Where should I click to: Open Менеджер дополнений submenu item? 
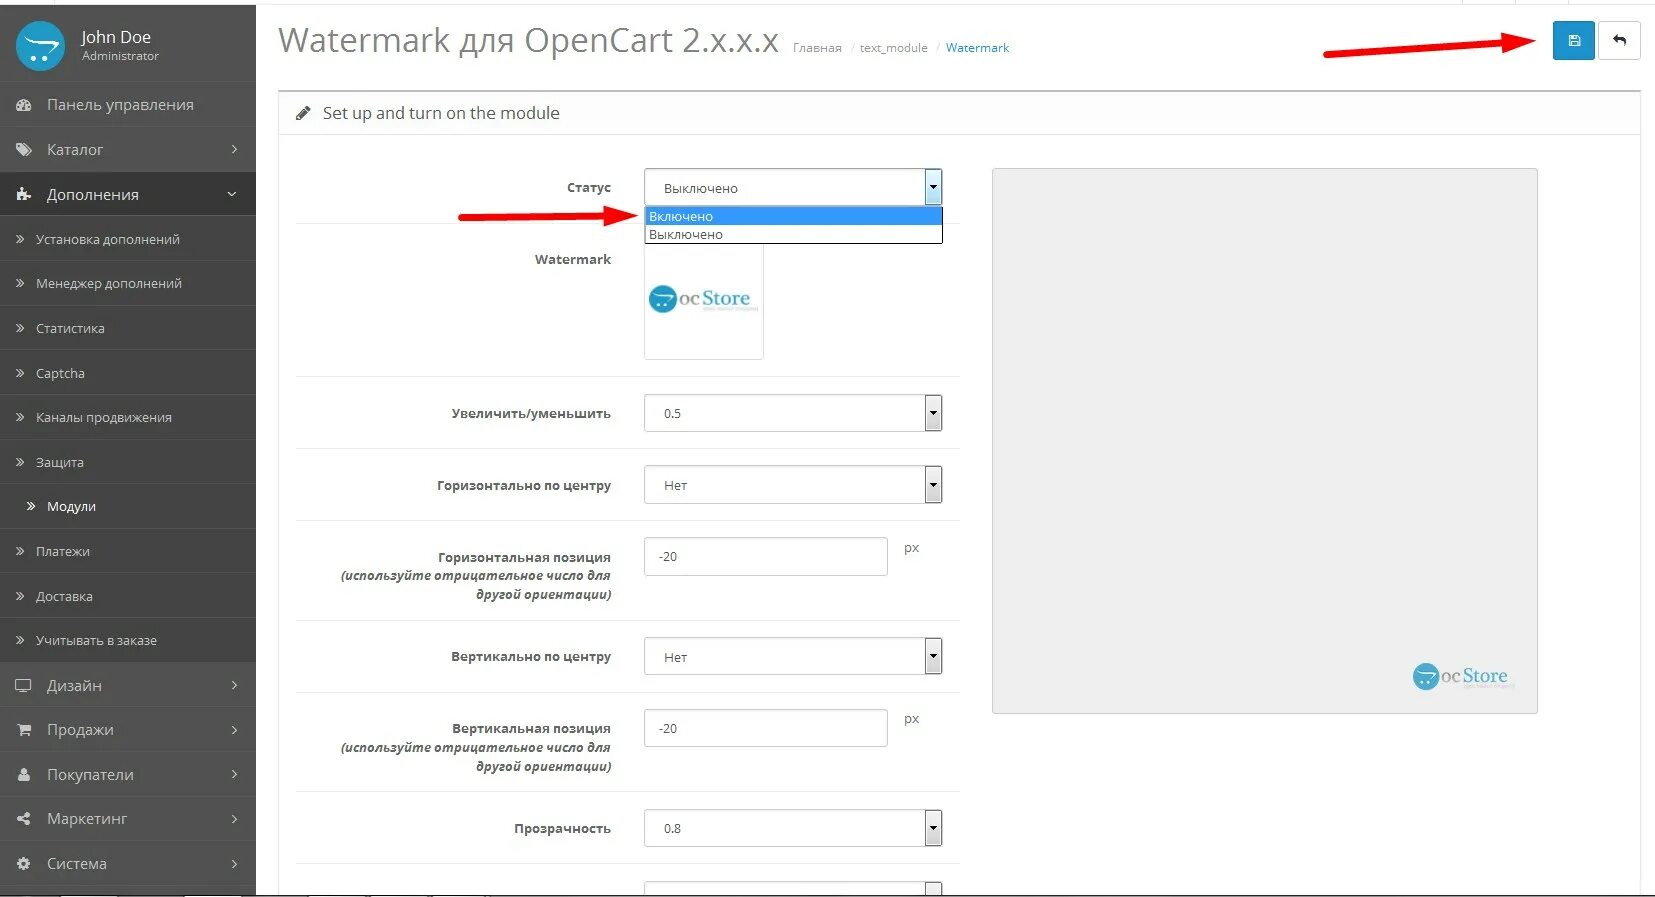pyautogui.click(x=128, y=284)
